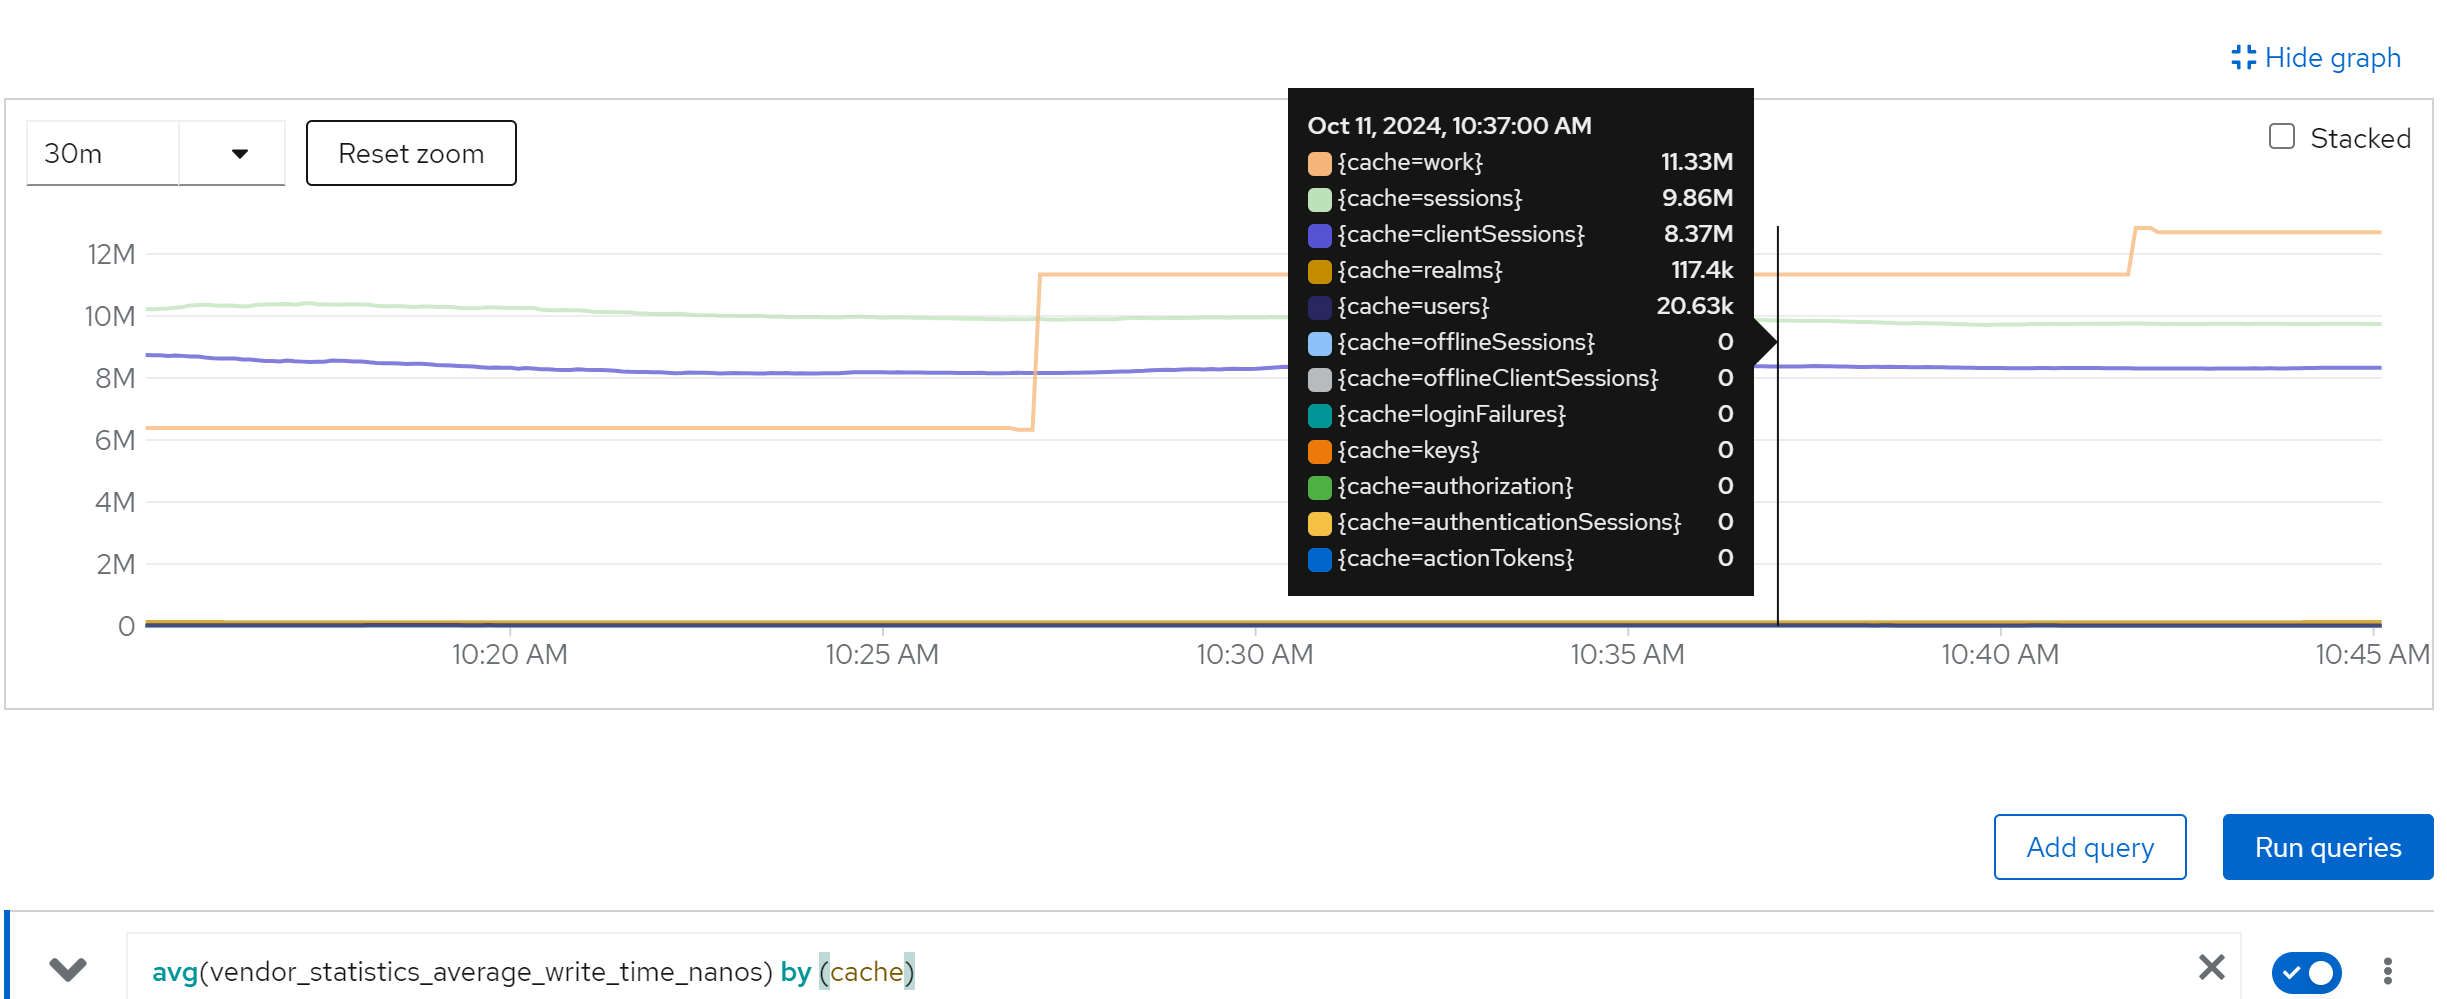Click the cache=sessions green swatch
Screen dimensions: 2447x999
(x=1319, y=199)
